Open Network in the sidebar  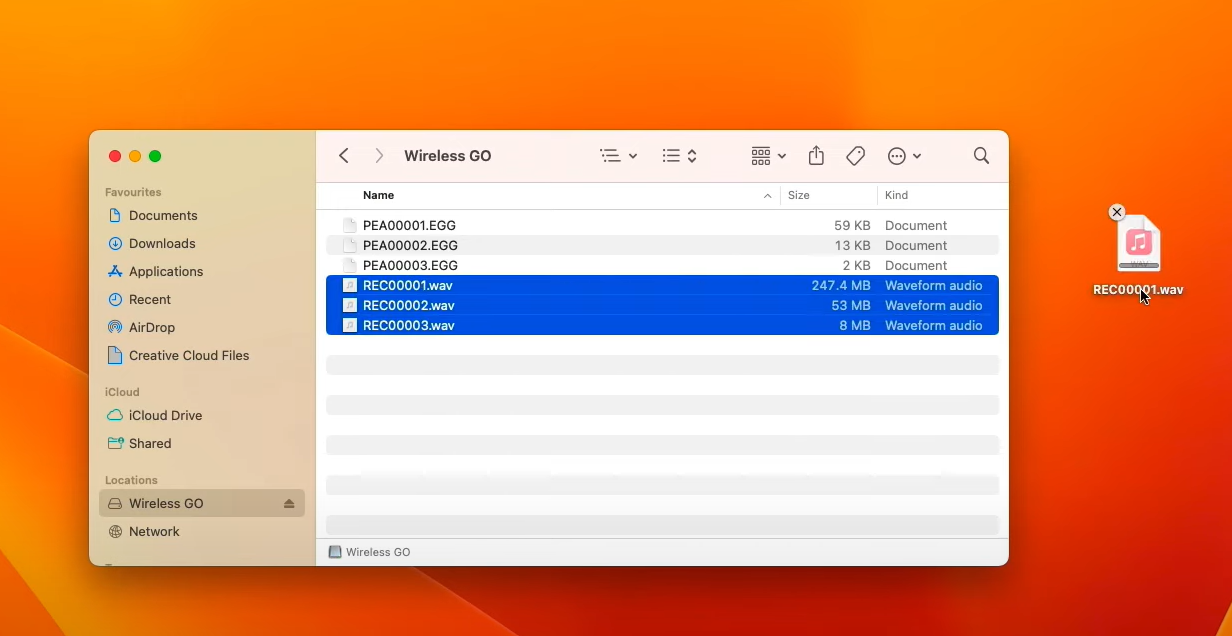(x=202, y=531)
